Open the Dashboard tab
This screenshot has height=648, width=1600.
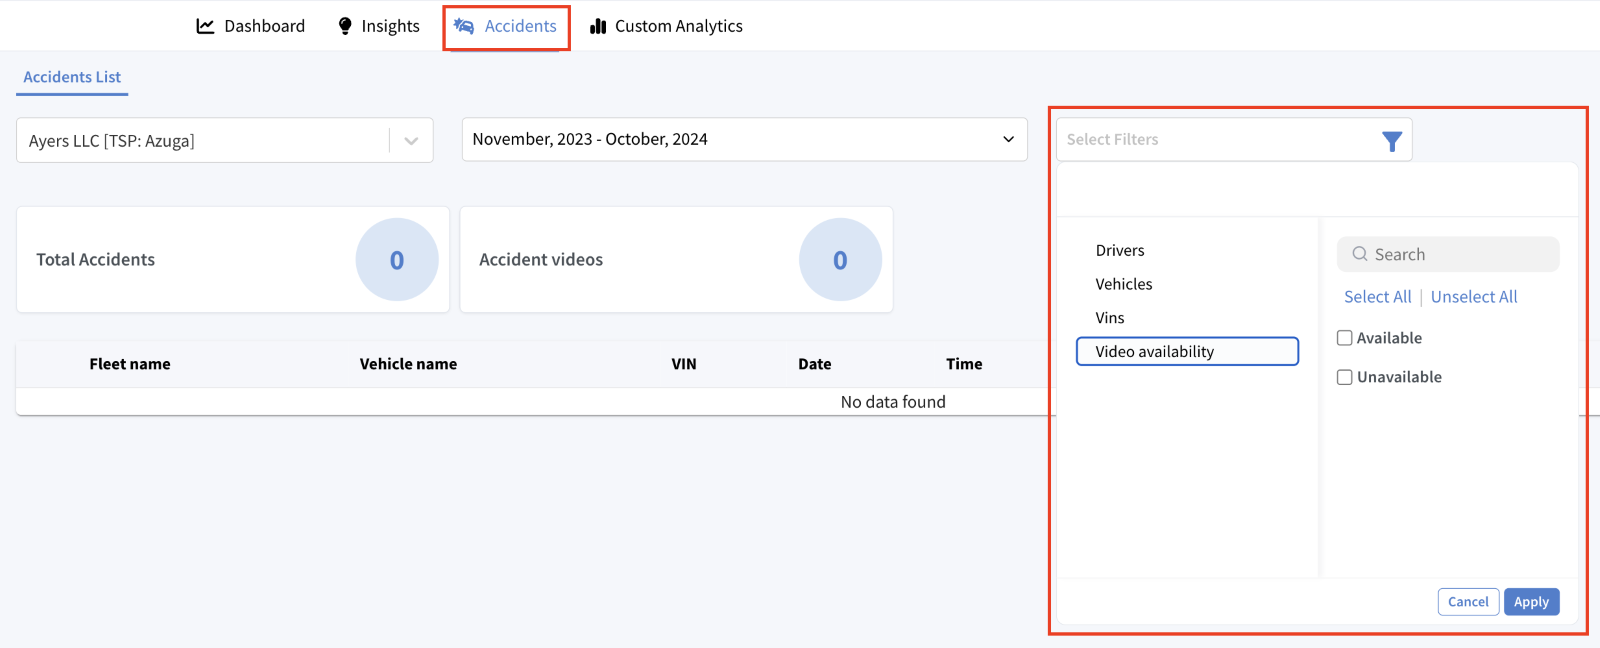[251, 26]
